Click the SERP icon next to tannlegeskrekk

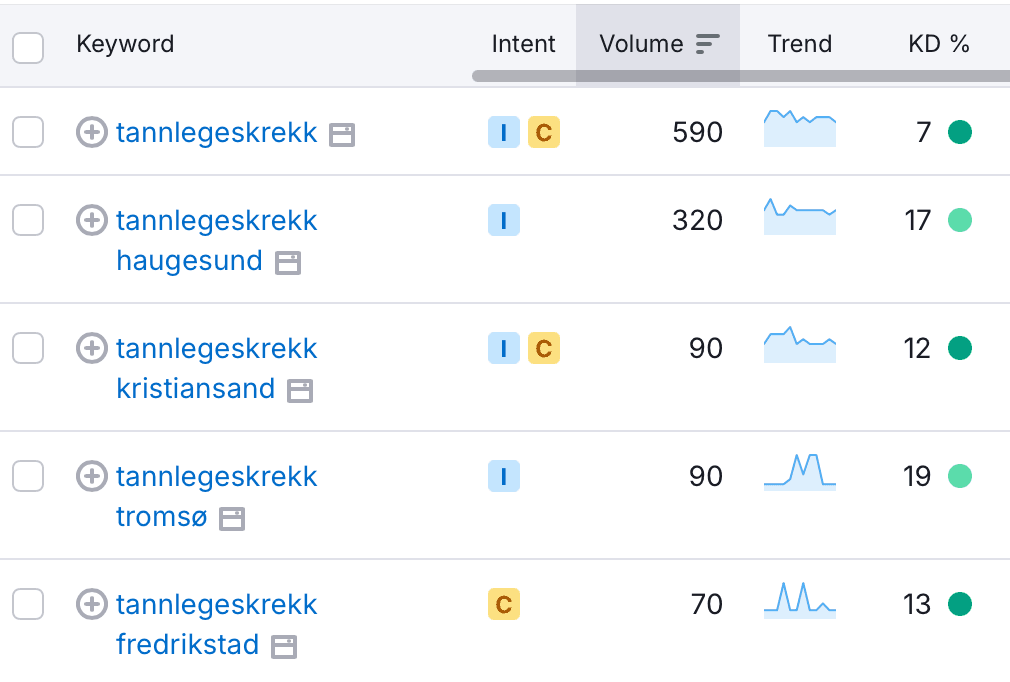(342, 134)
